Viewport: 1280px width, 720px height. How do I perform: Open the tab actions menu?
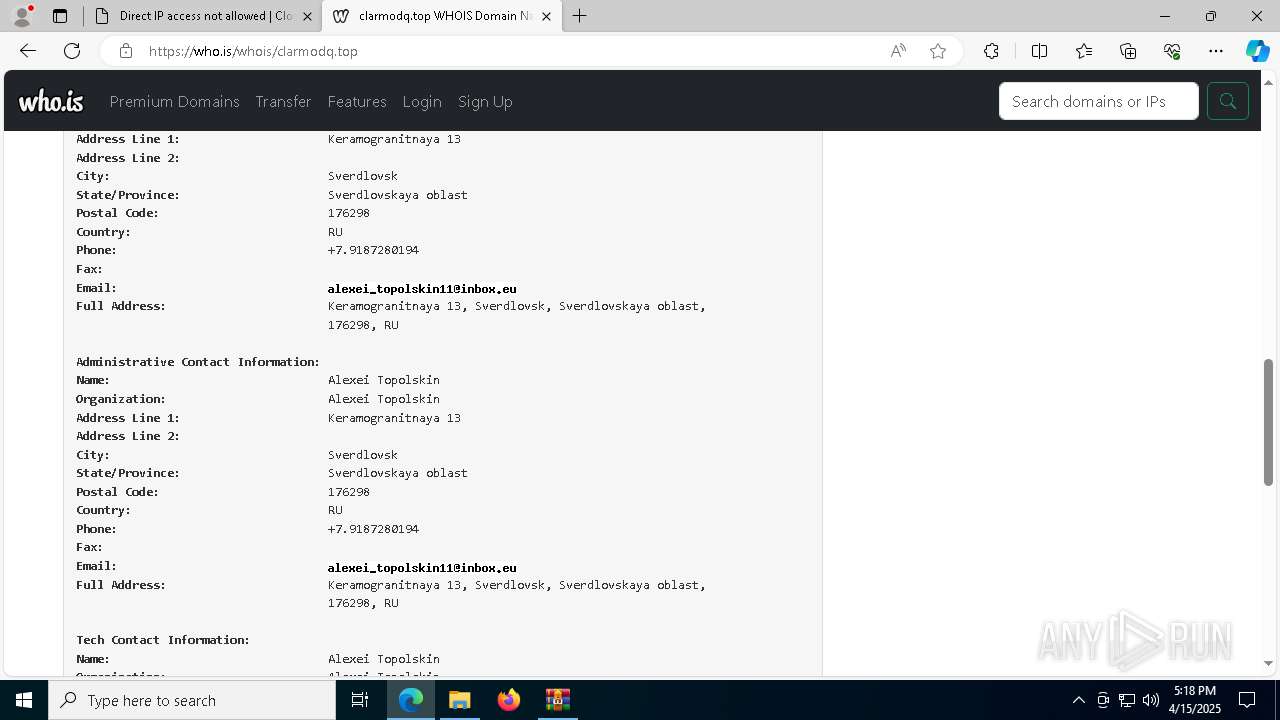click(x=60, y=16)
